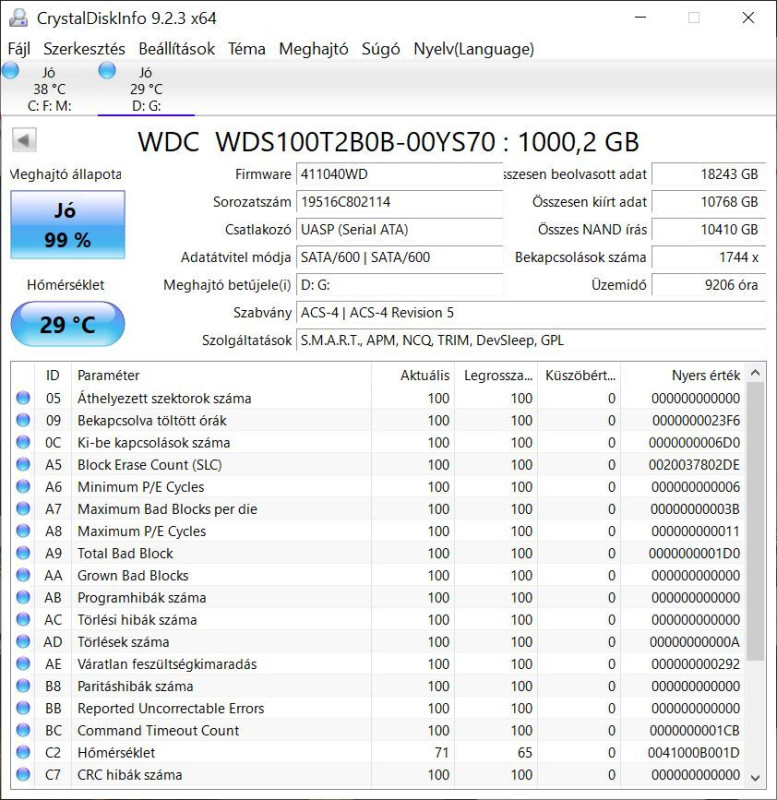Click the total written value 10768 GB
The width and height of the screenshot is (777, 800).
[x=709, y=202]
